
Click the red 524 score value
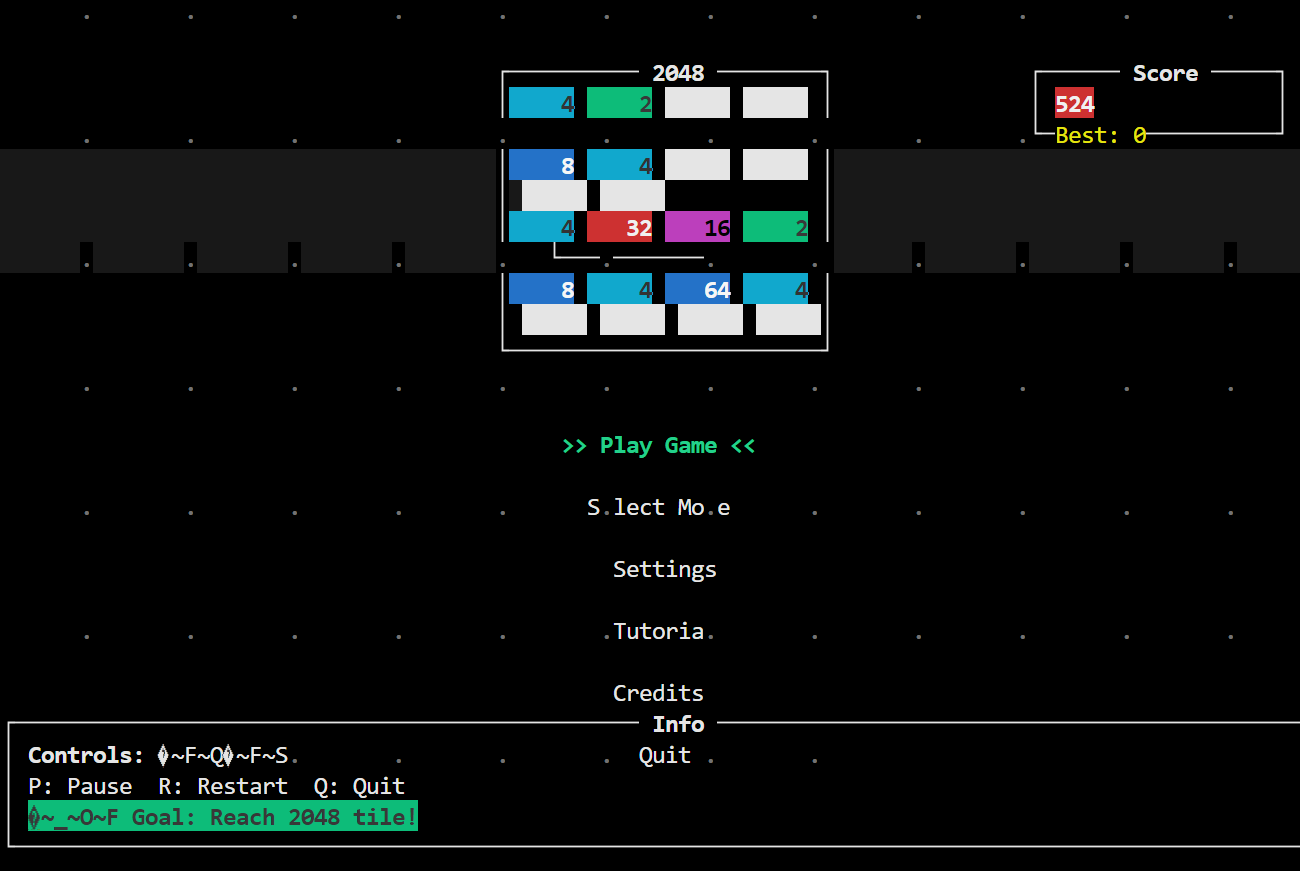[x=1074, y=103]
